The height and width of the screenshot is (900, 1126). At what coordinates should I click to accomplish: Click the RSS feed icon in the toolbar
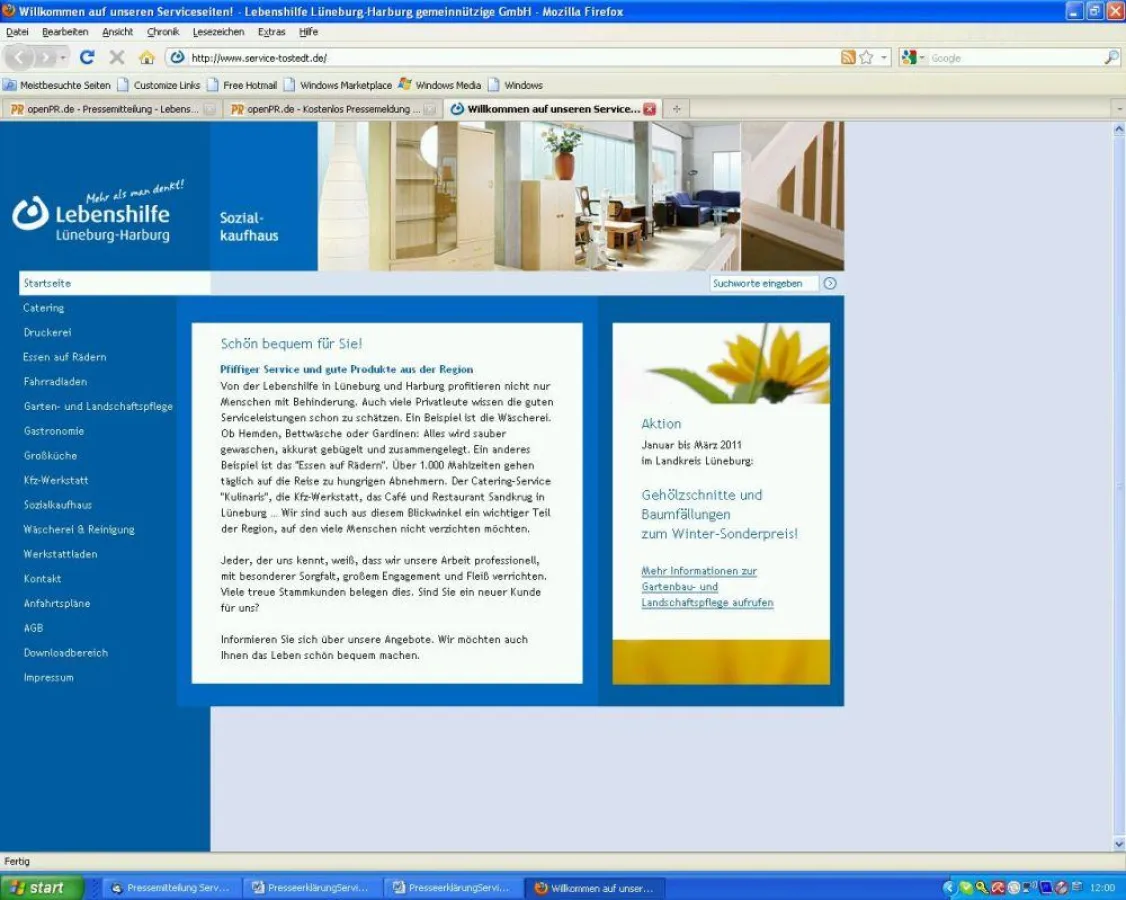pos(849,57)
